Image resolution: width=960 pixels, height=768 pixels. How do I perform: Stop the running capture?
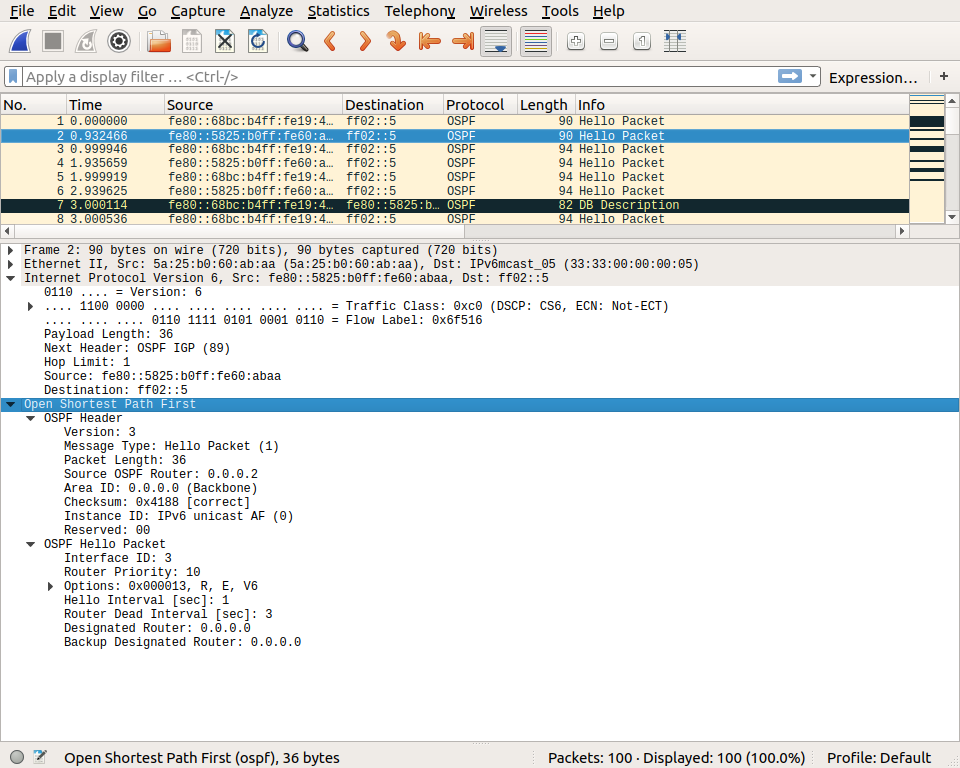tap(53, 42)
